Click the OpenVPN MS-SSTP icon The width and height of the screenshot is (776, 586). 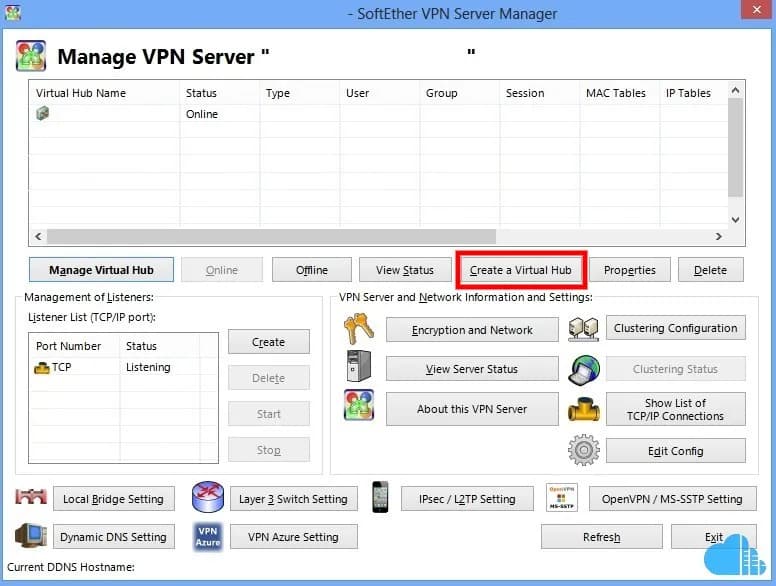[561, 497]
